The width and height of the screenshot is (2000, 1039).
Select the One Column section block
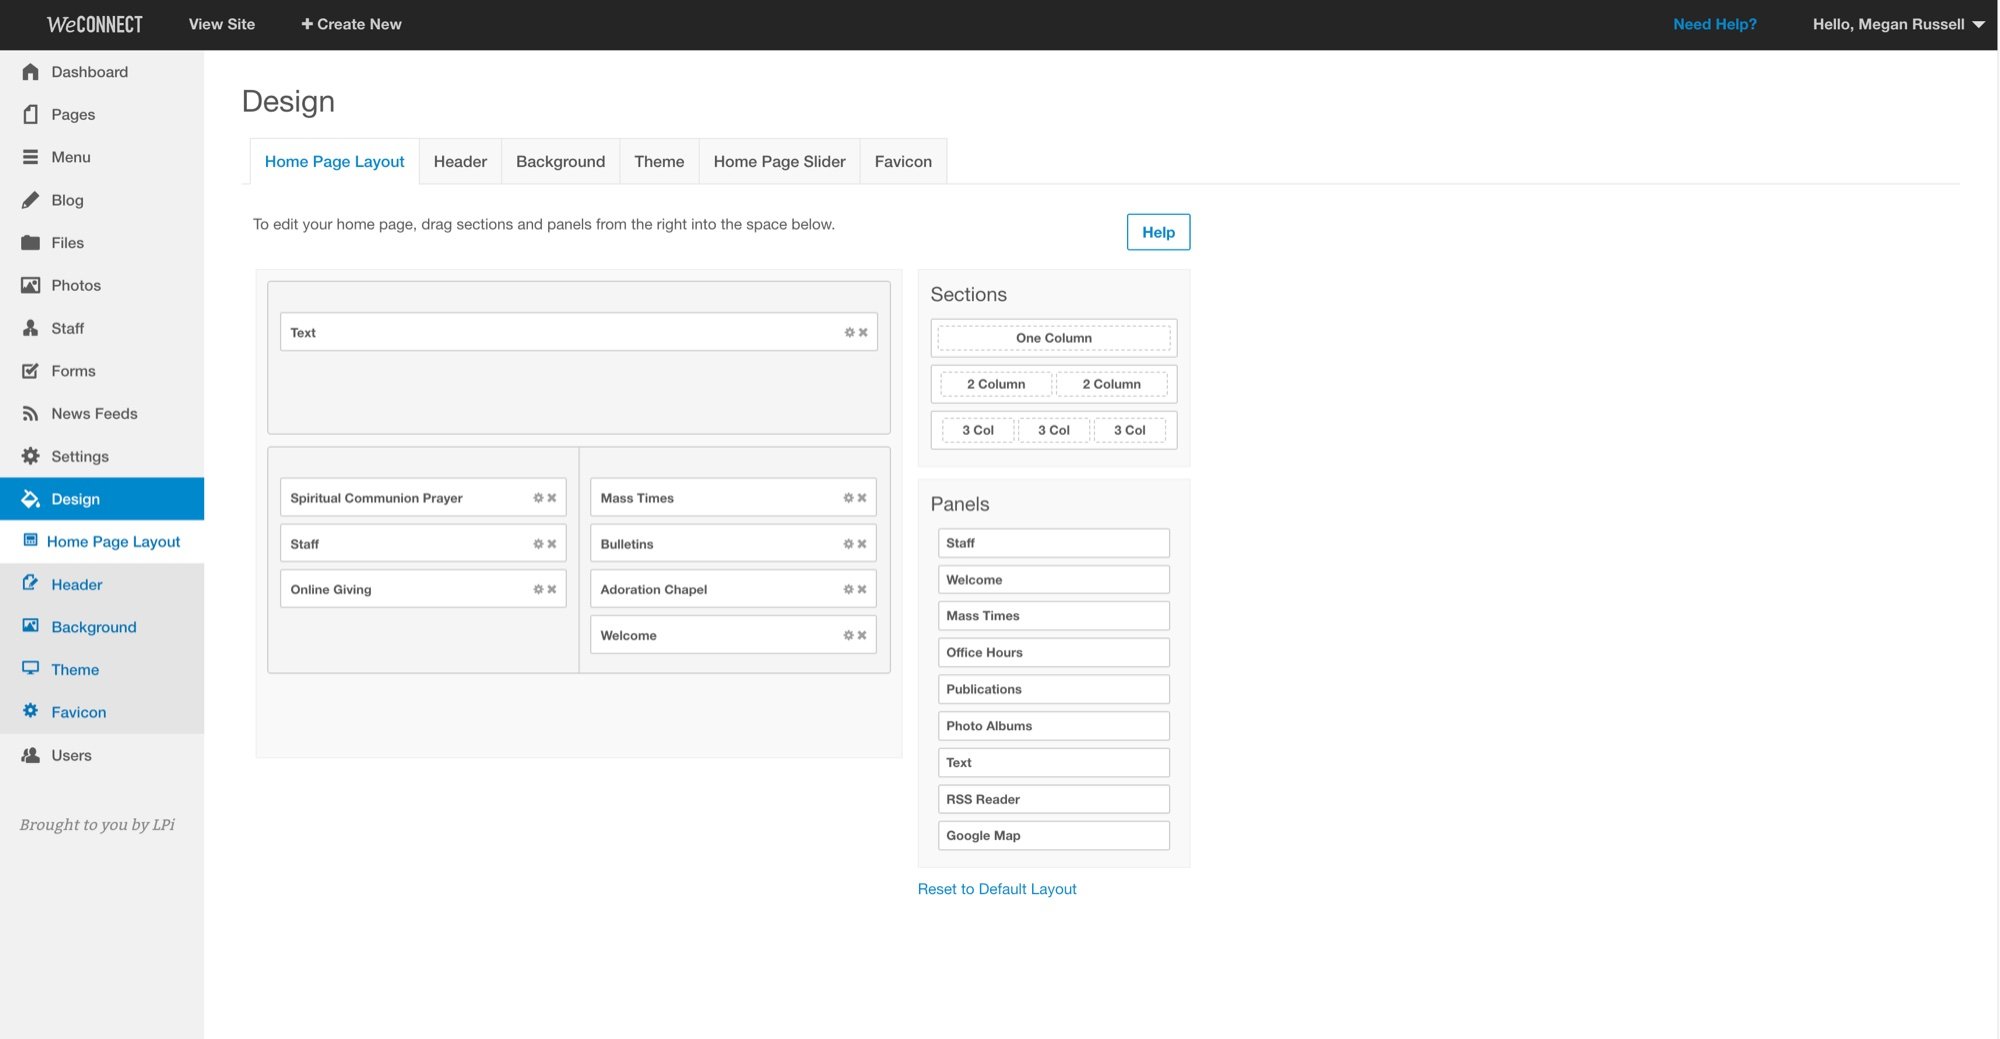click(1054, 338)
